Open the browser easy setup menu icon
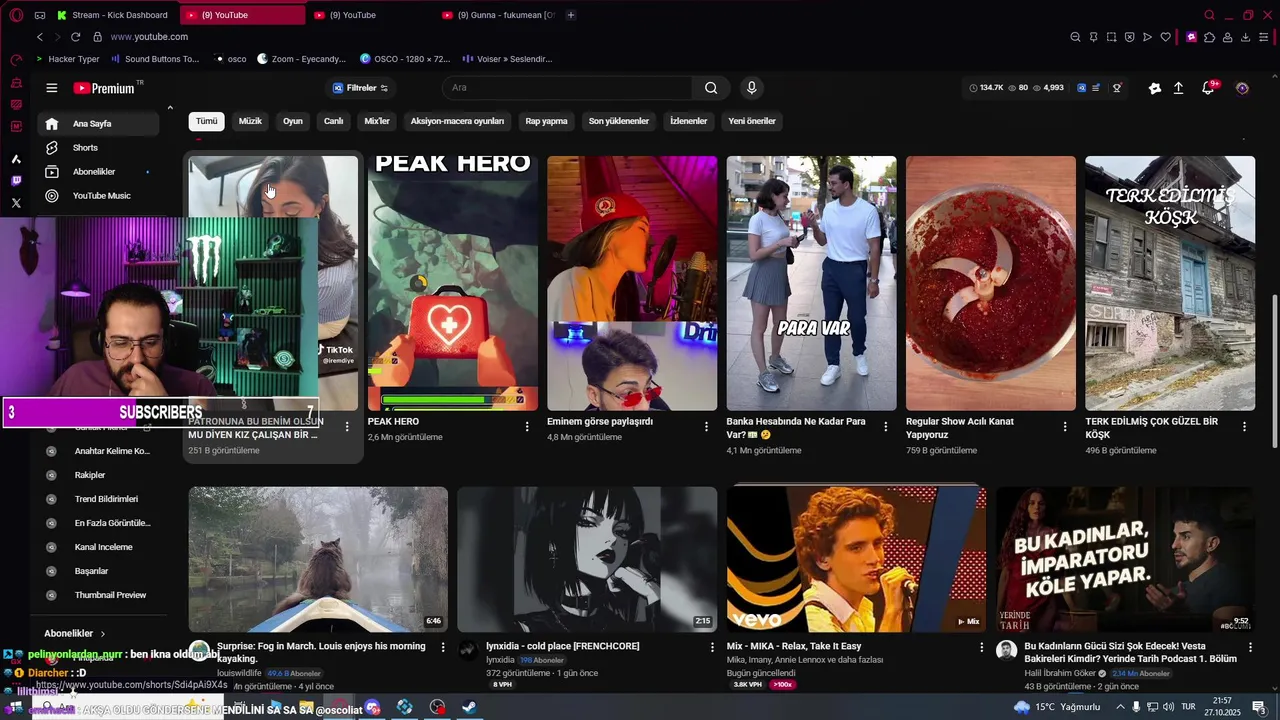Screen dimensions: 1280x720 [x=1263, y=37]
